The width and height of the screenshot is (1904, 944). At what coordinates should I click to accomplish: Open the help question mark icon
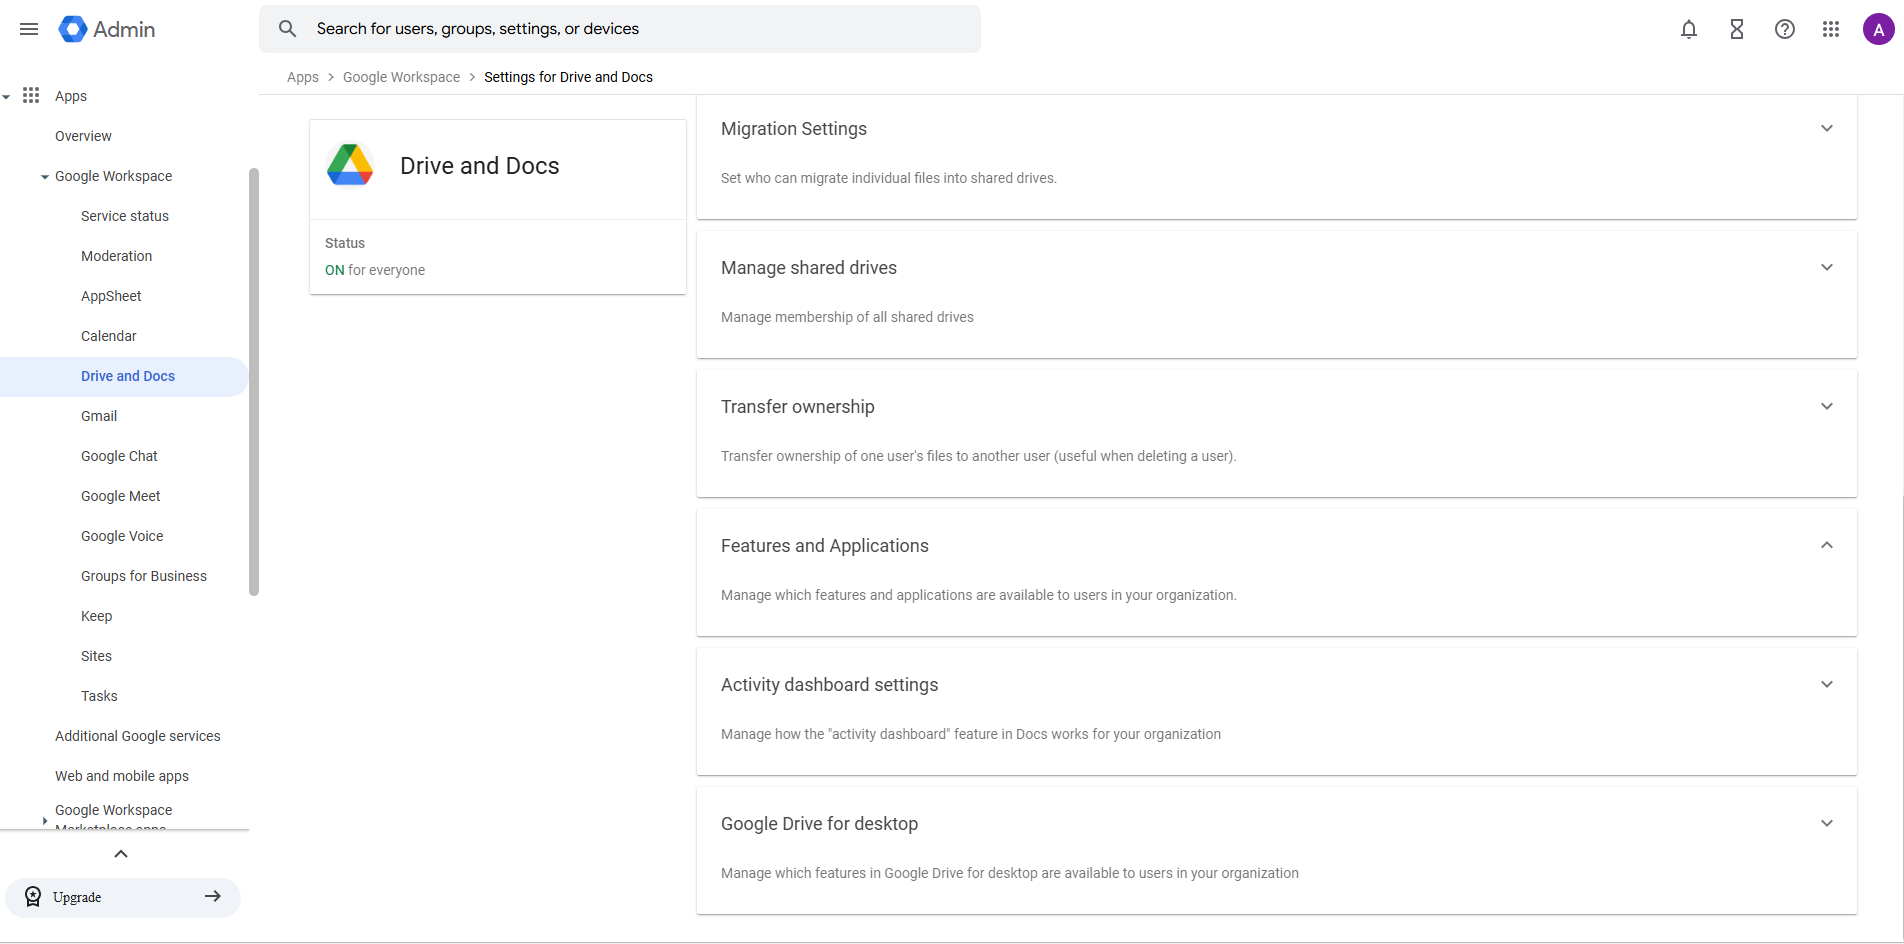pos(1785,29)
